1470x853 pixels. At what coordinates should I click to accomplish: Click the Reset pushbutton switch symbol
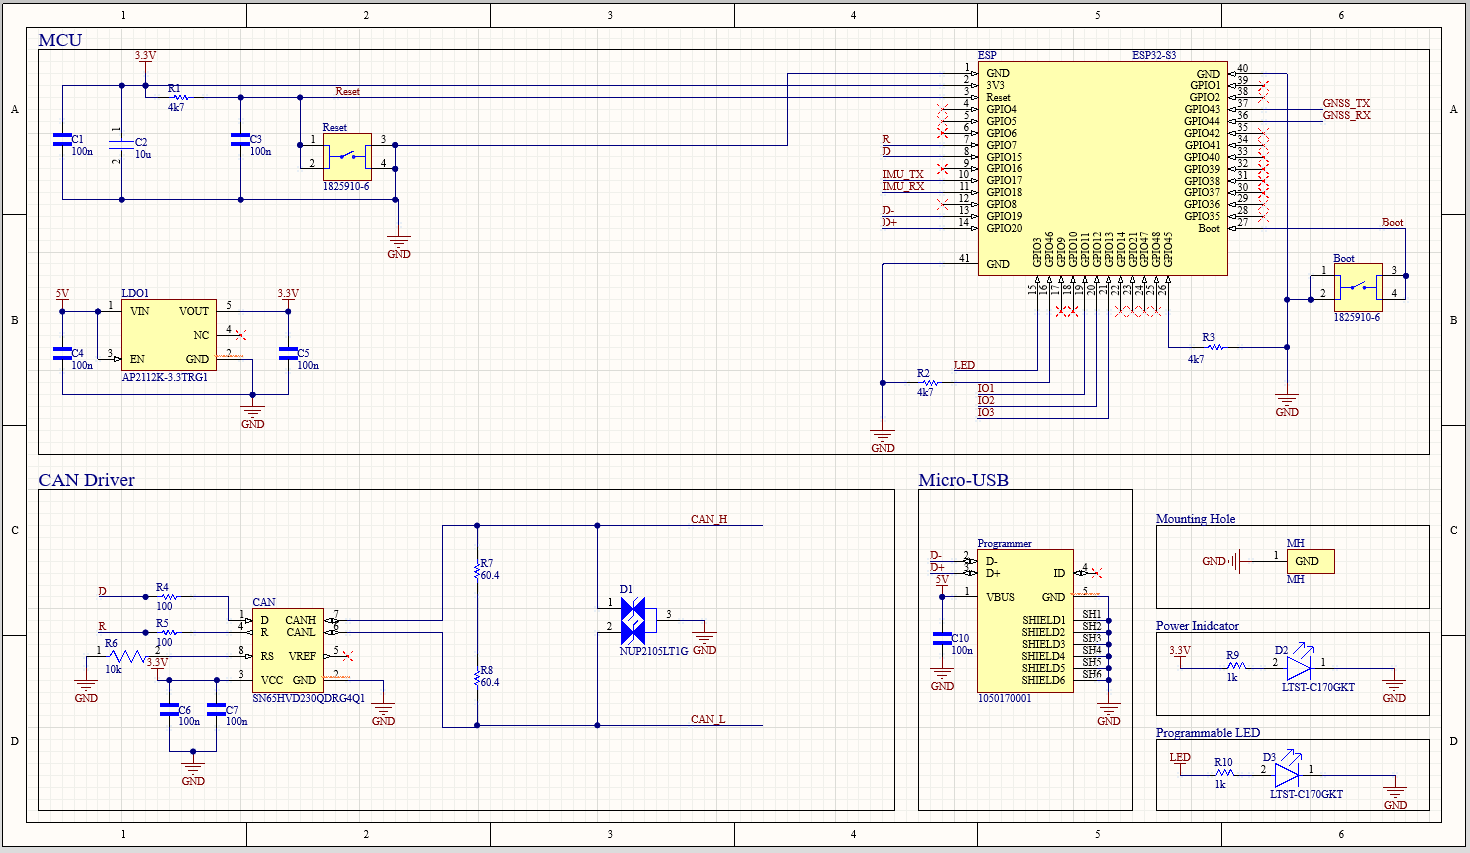tap(347, 157)
